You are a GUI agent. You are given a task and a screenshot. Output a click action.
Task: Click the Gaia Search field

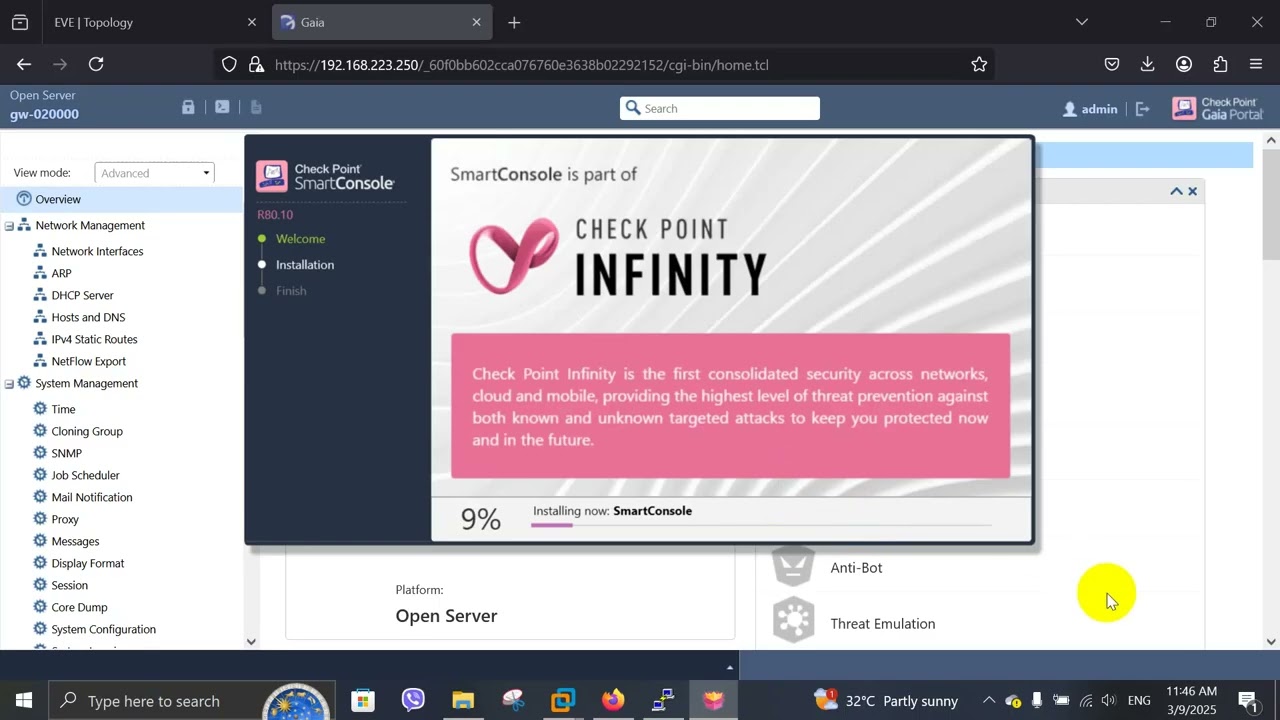coord(720,108)
